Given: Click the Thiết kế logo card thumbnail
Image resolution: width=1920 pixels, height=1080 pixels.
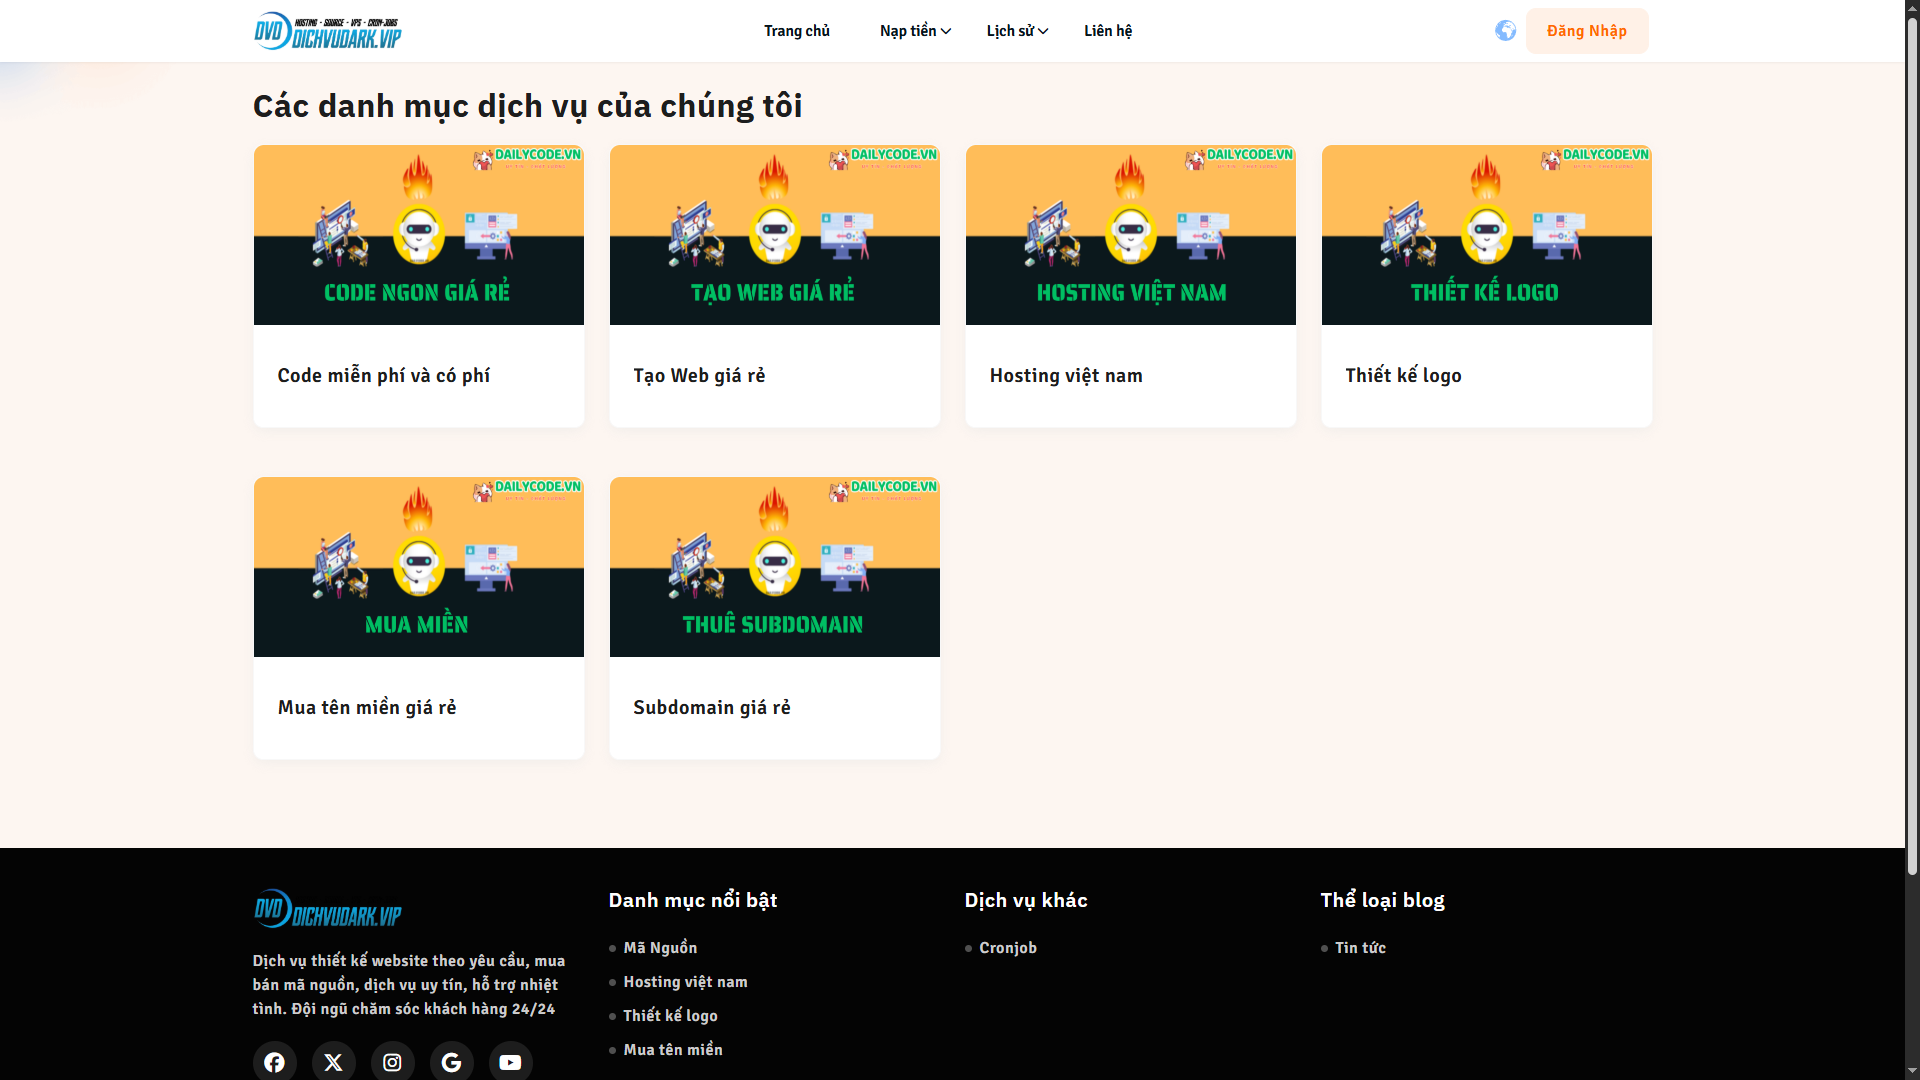Looking at the screenshot, I should (1486, 234).
